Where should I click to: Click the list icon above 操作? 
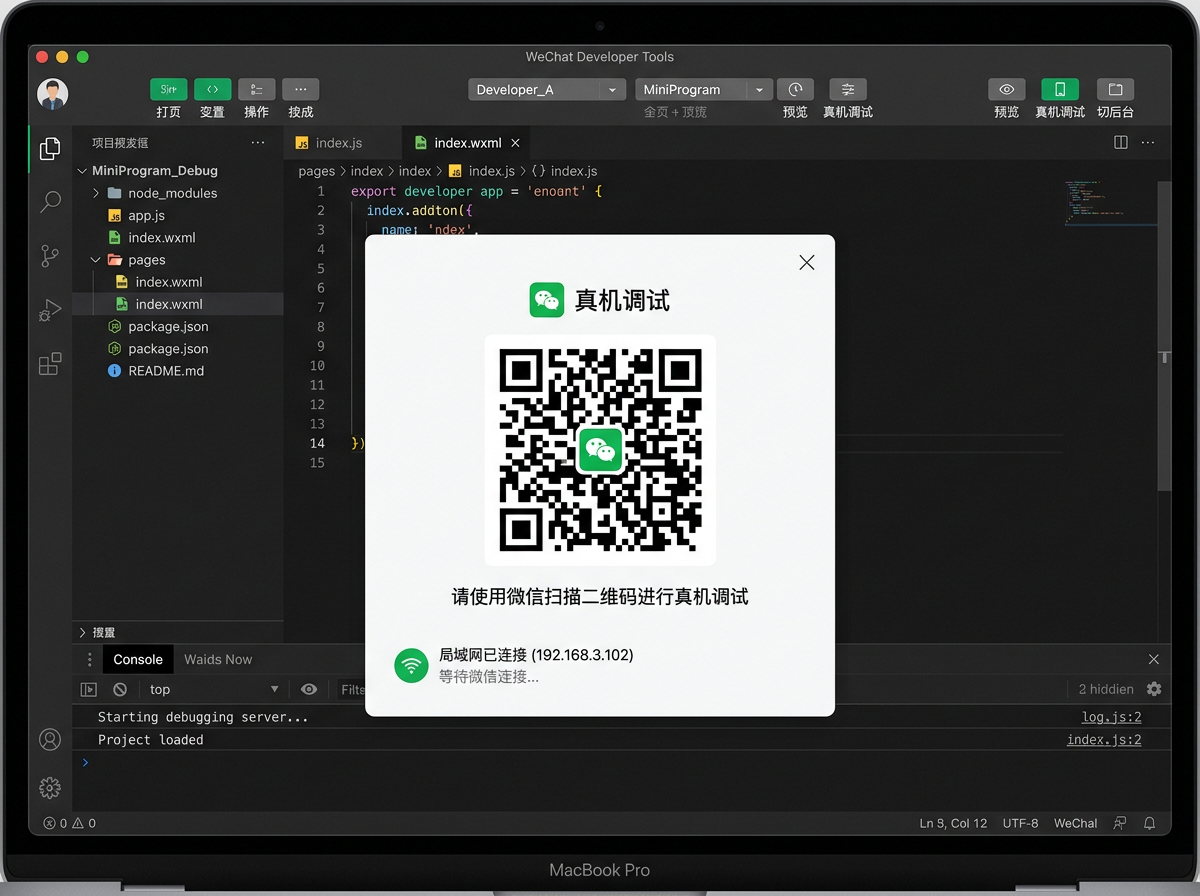pos(257,89)
